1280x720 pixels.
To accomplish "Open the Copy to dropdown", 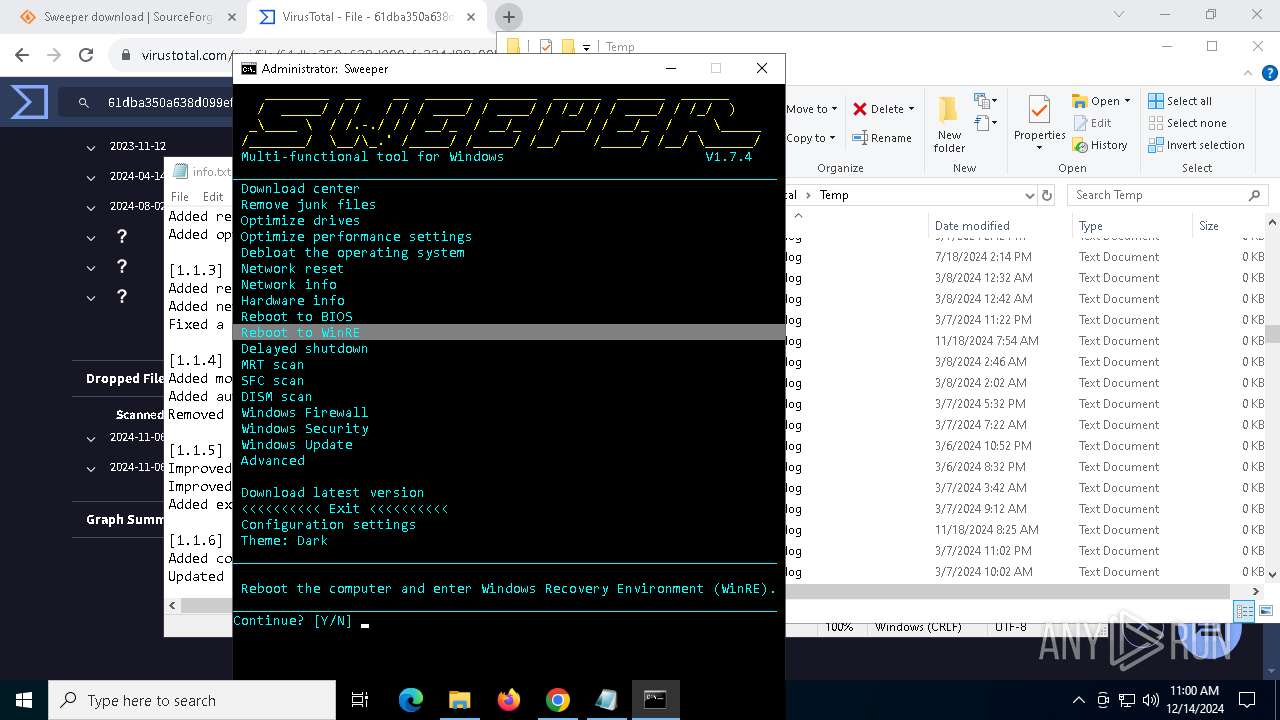I will coord(811,138).
